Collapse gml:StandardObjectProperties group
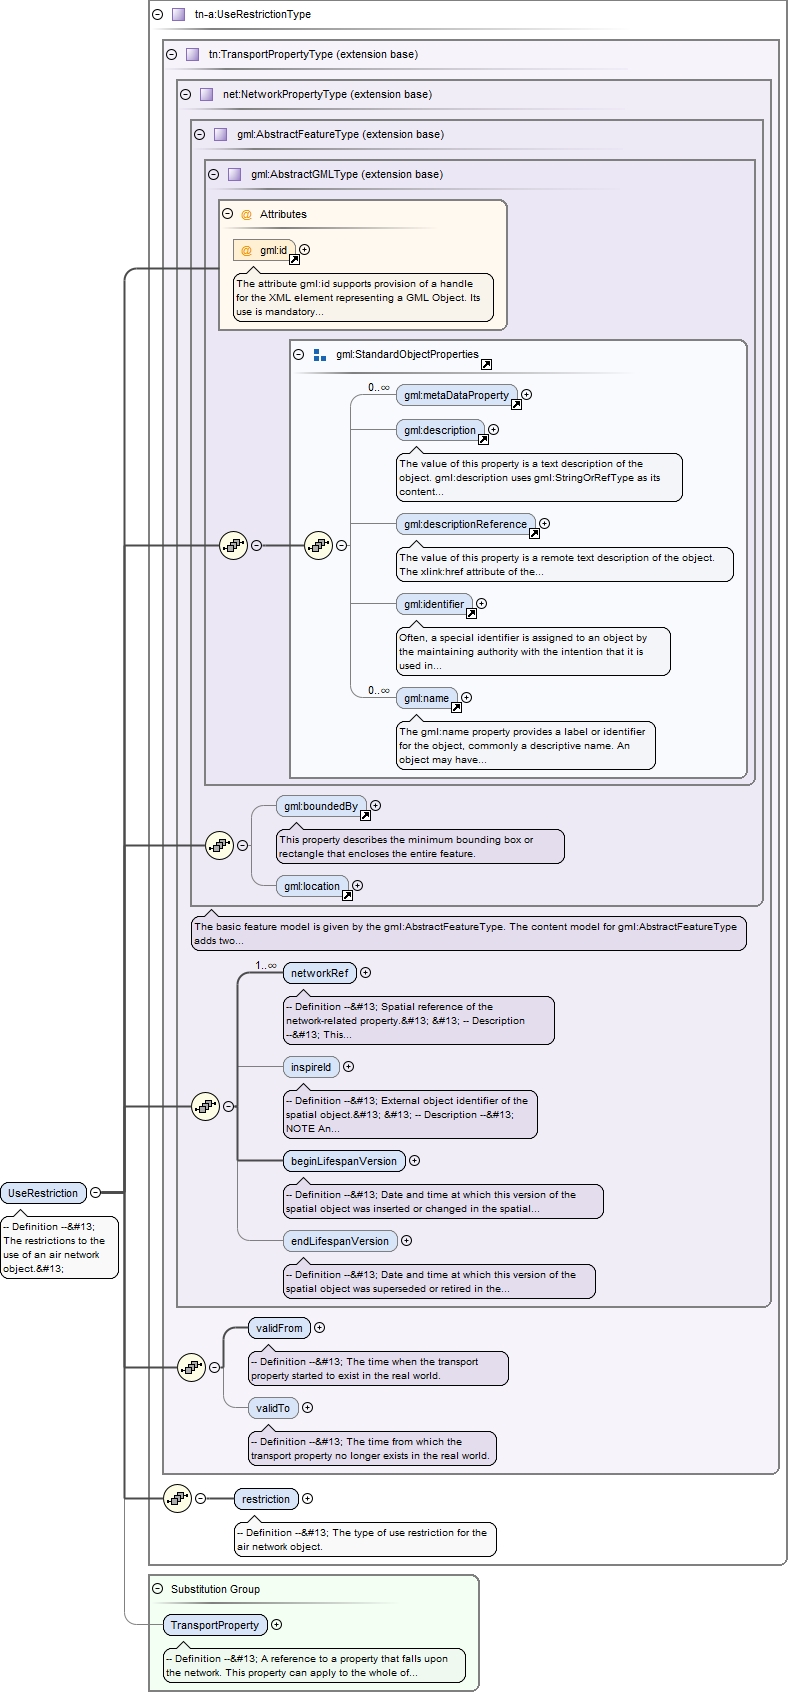The width and height of the screenshot is (789, 1693). coord(299,354)
